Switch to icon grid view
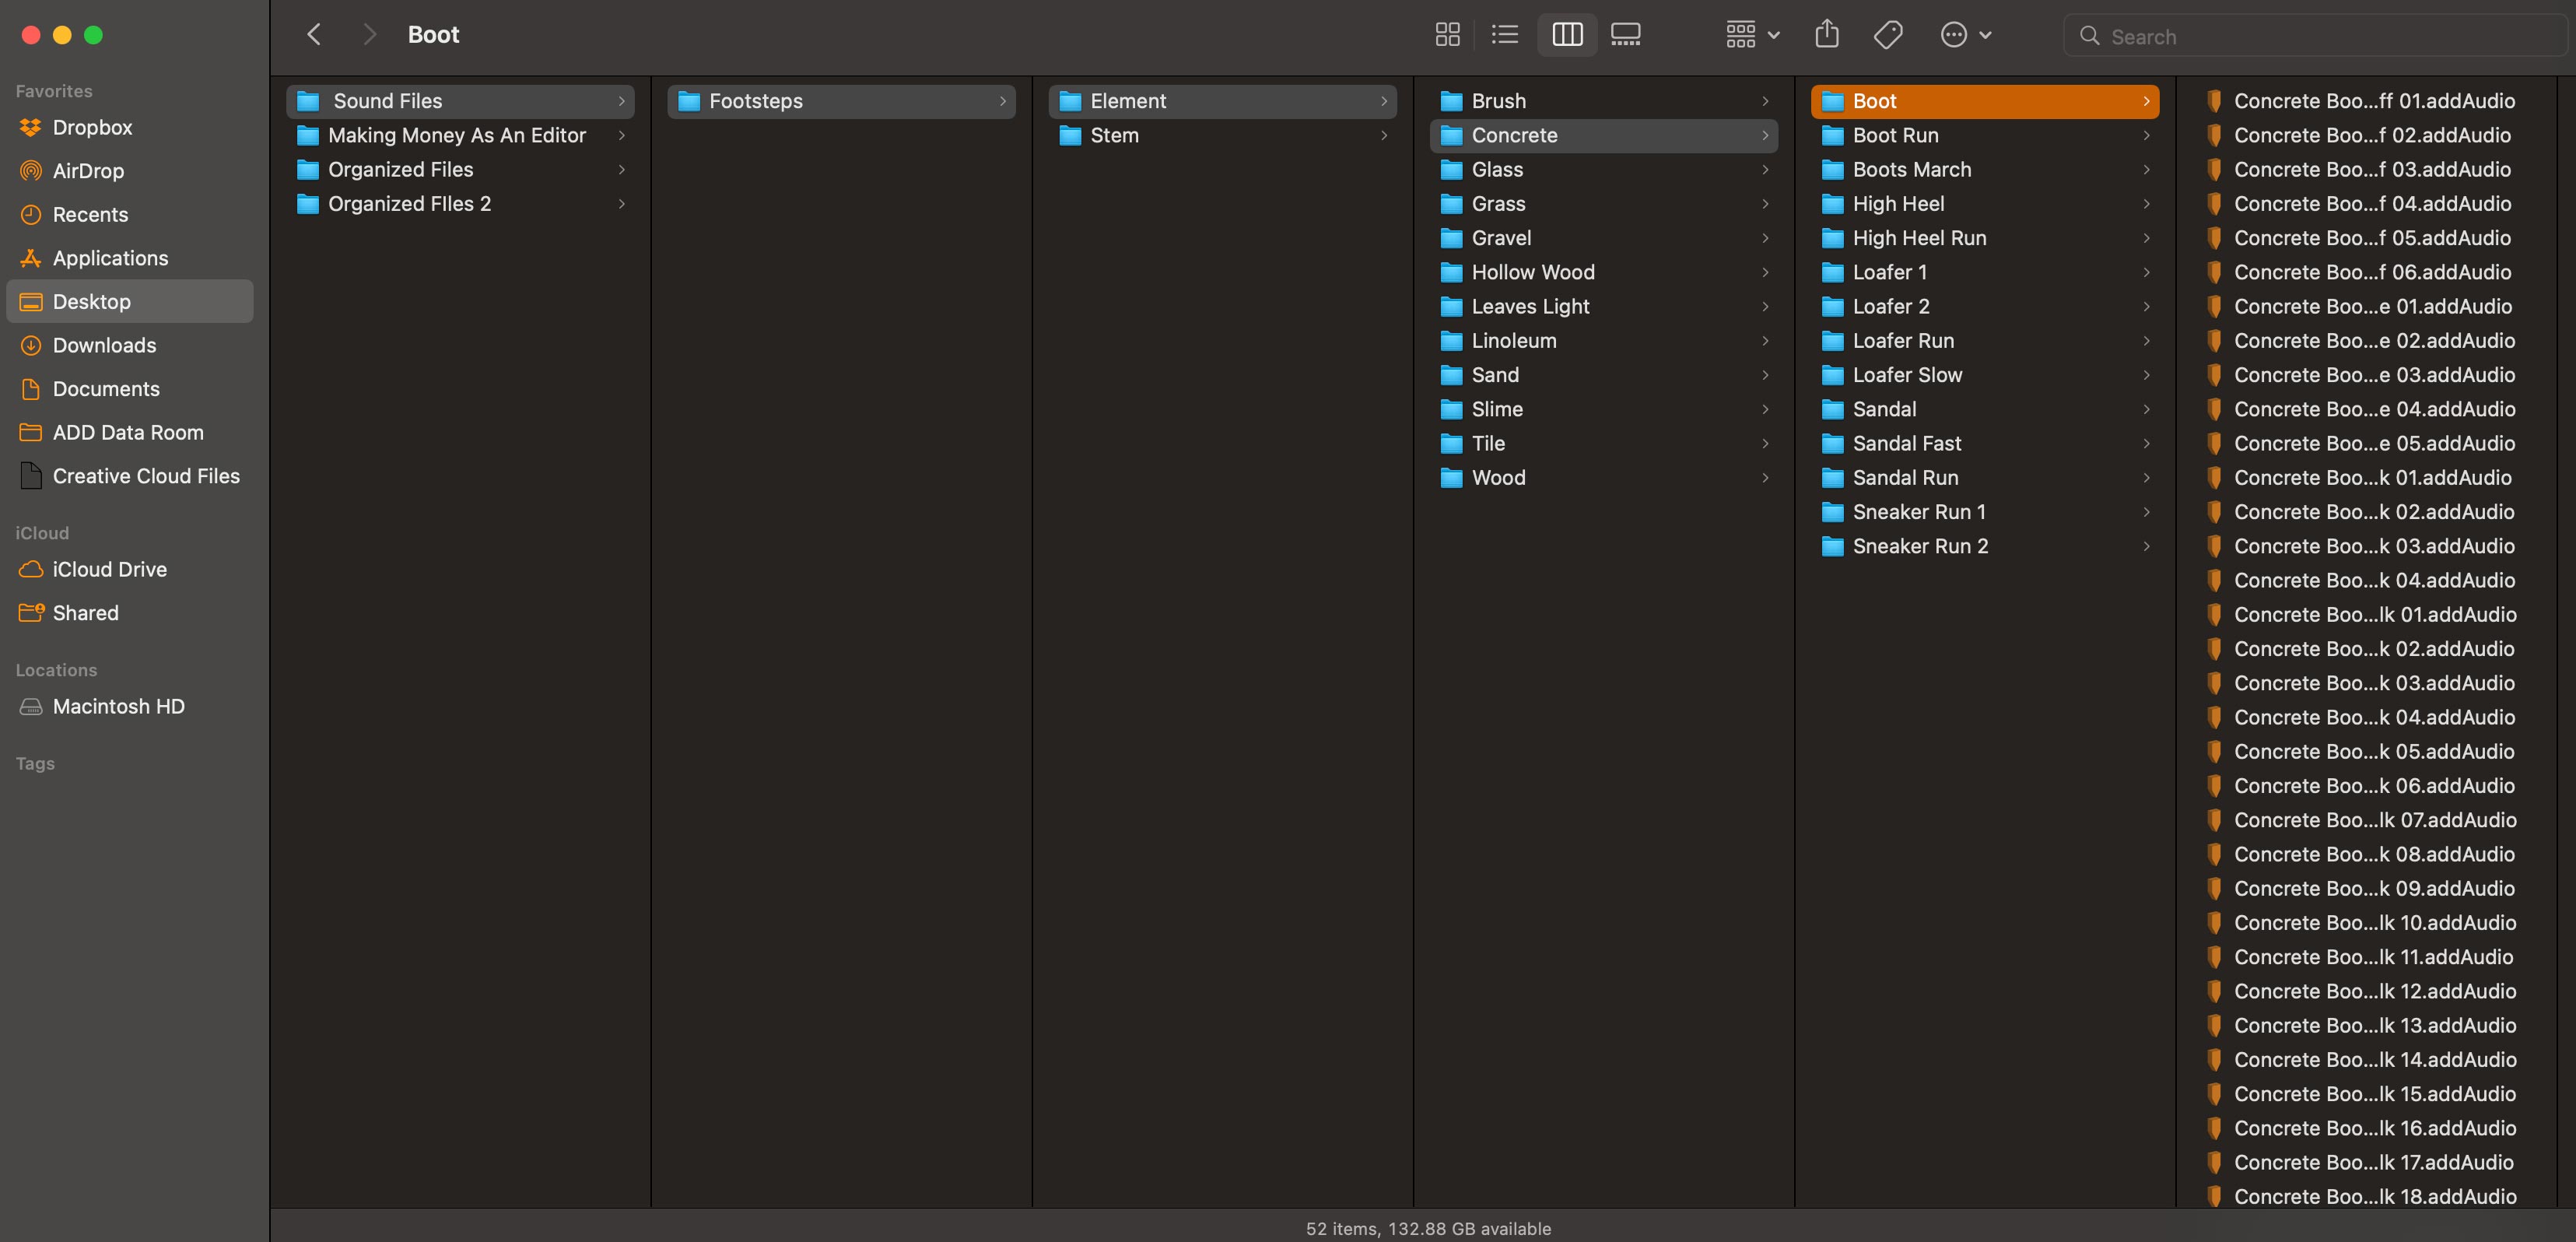Image resolution: width=2576 pixels, height=1242 pixels. (1447, 35)
